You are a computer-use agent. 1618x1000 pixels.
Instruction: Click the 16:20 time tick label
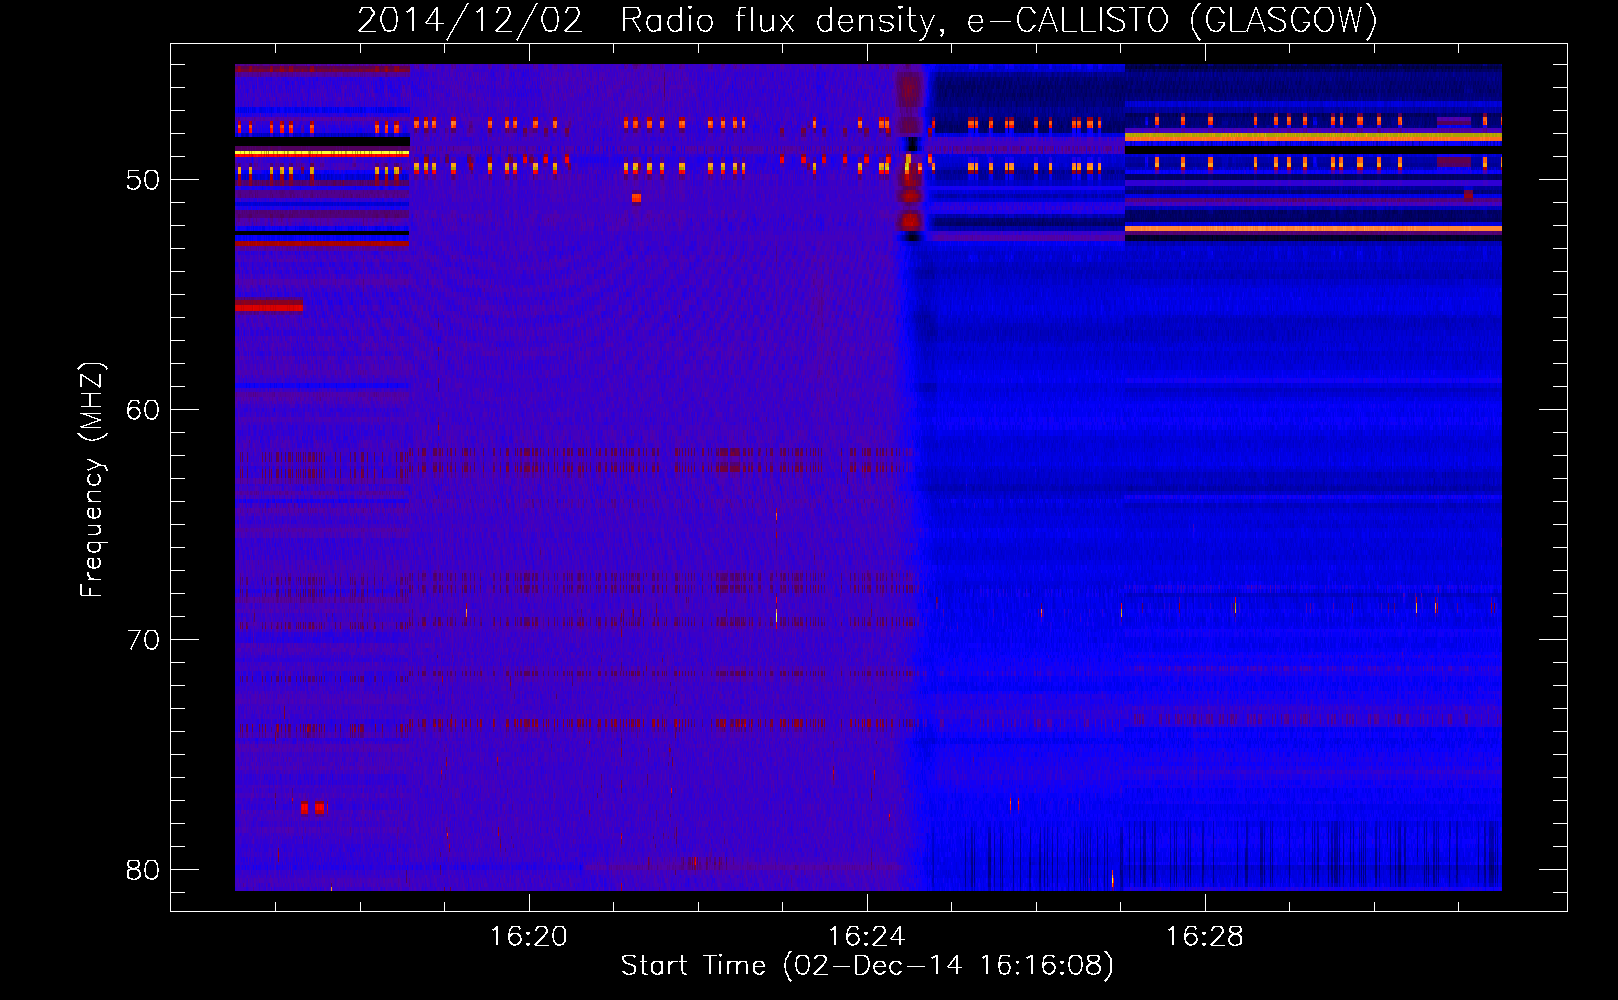(528, 936)
